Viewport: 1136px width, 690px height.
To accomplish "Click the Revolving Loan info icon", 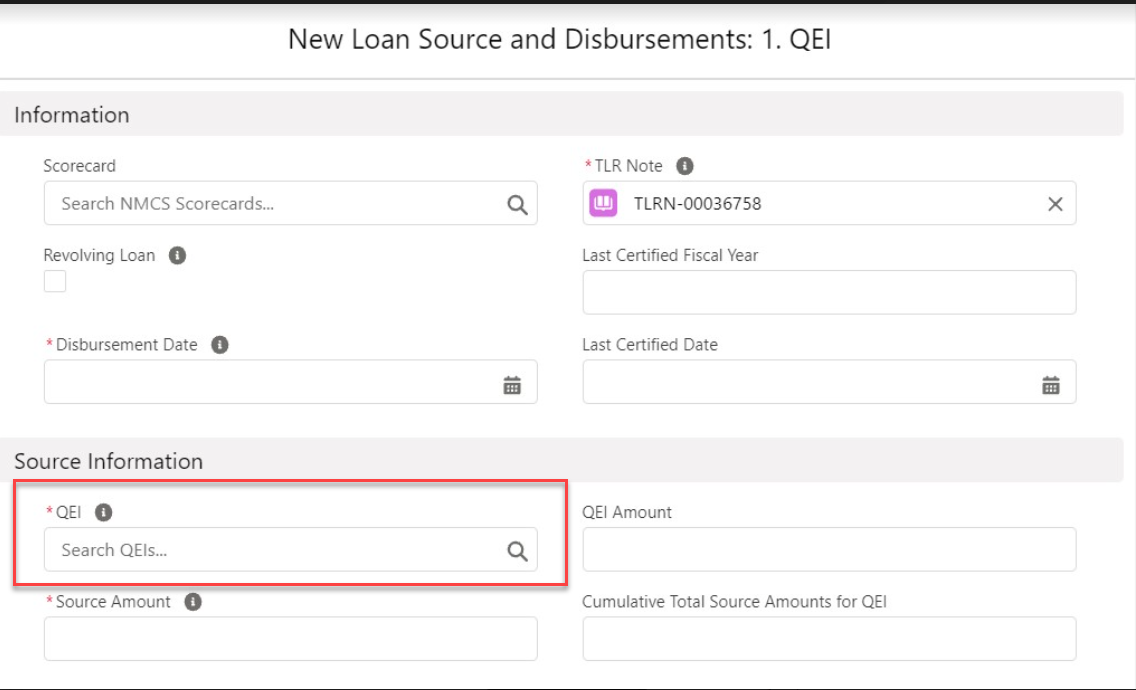I will pos(177,256).
